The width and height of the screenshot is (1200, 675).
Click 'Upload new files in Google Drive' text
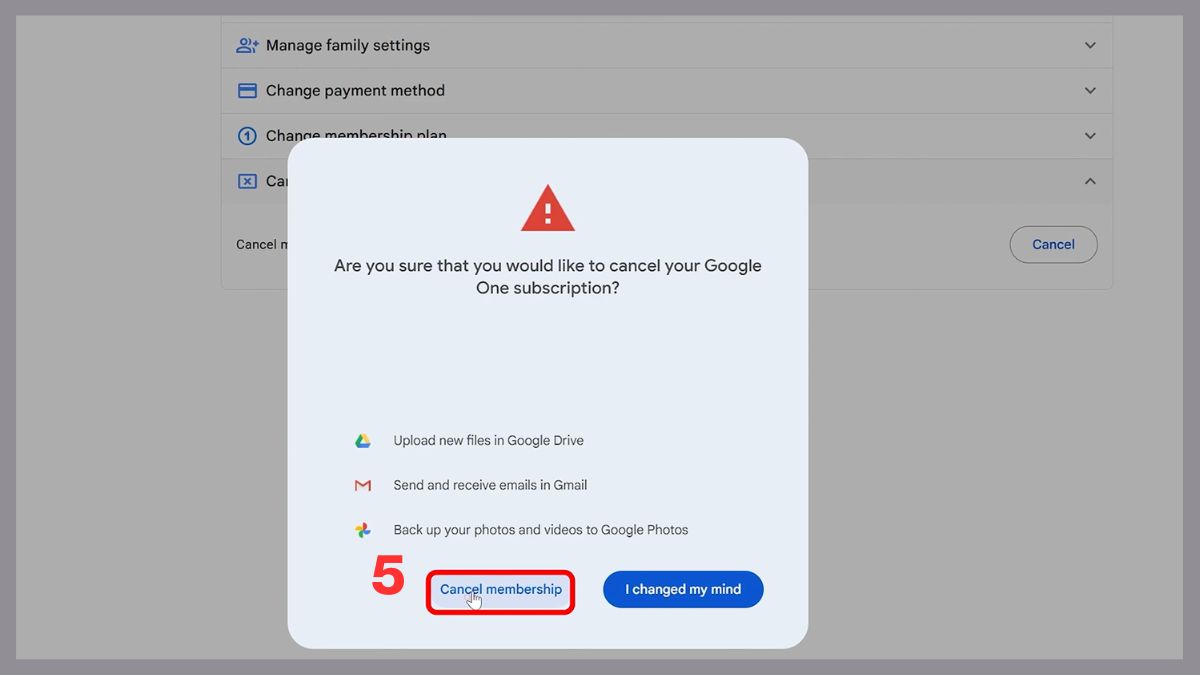[x=488, y=441]
